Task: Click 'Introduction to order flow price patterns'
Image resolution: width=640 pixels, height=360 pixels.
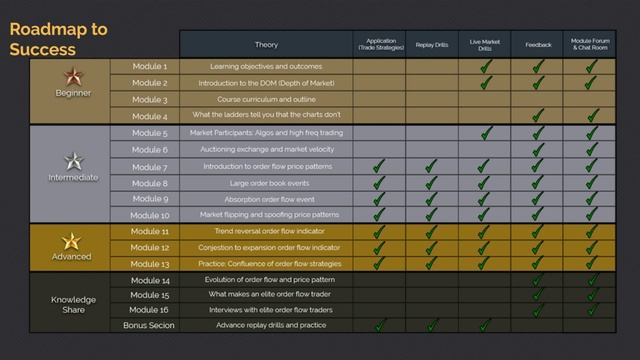Action: [x=268, y=167]
